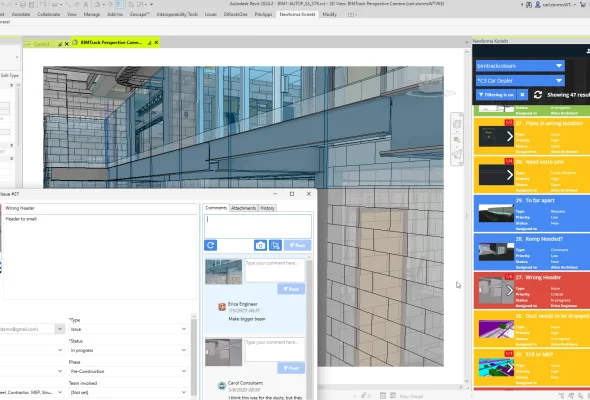
Task: Click the select-elements icon beside camera
Action: (x=275, y=245)
